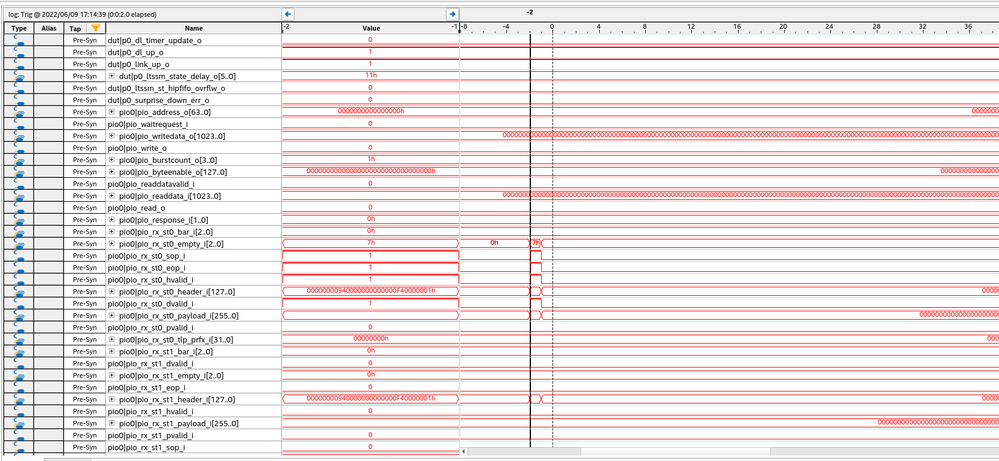
Task: Select bus type icon of pio_writedata_o row
Action: click(19, 136)
